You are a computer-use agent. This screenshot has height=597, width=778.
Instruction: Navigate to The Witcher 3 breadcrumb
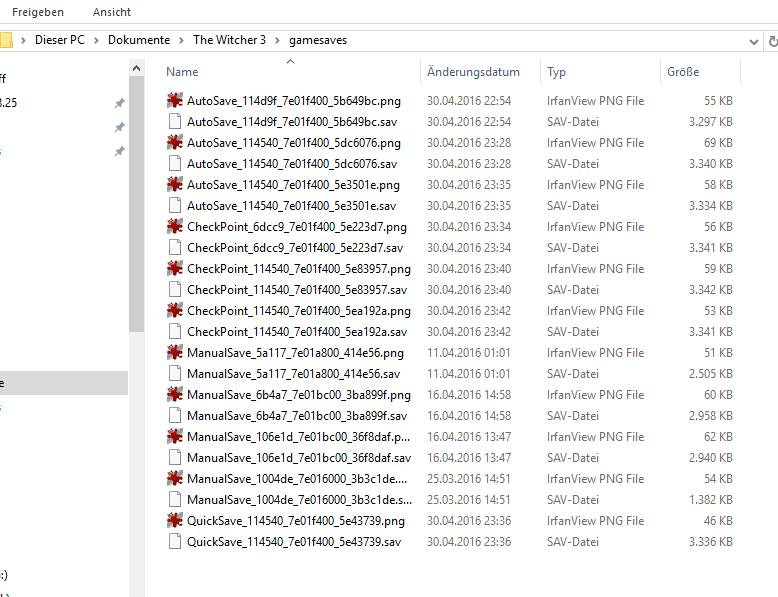point(229,40)
